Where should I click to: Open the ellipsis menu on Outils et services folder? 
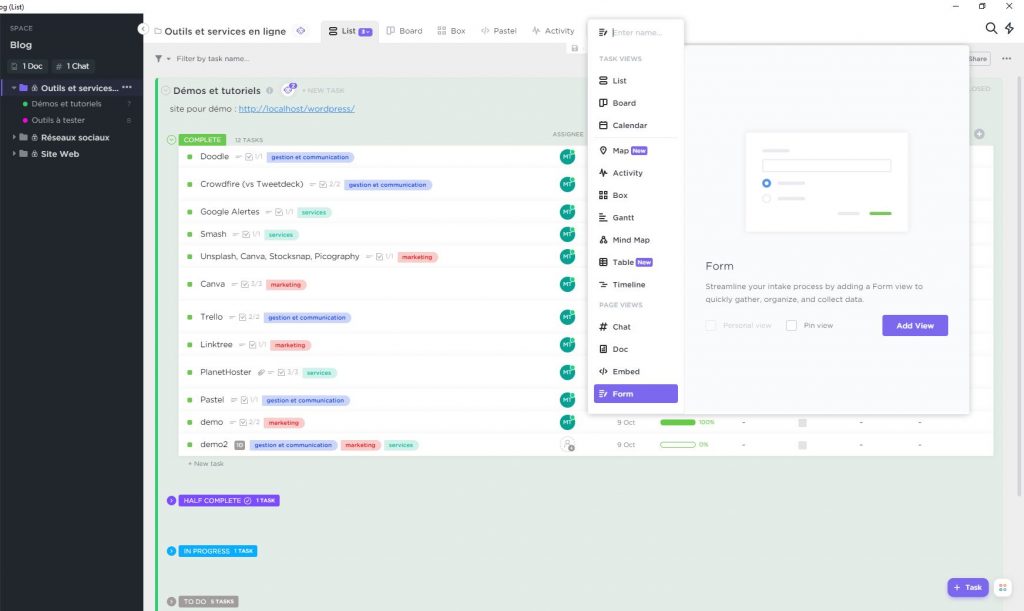pos(127,87)
